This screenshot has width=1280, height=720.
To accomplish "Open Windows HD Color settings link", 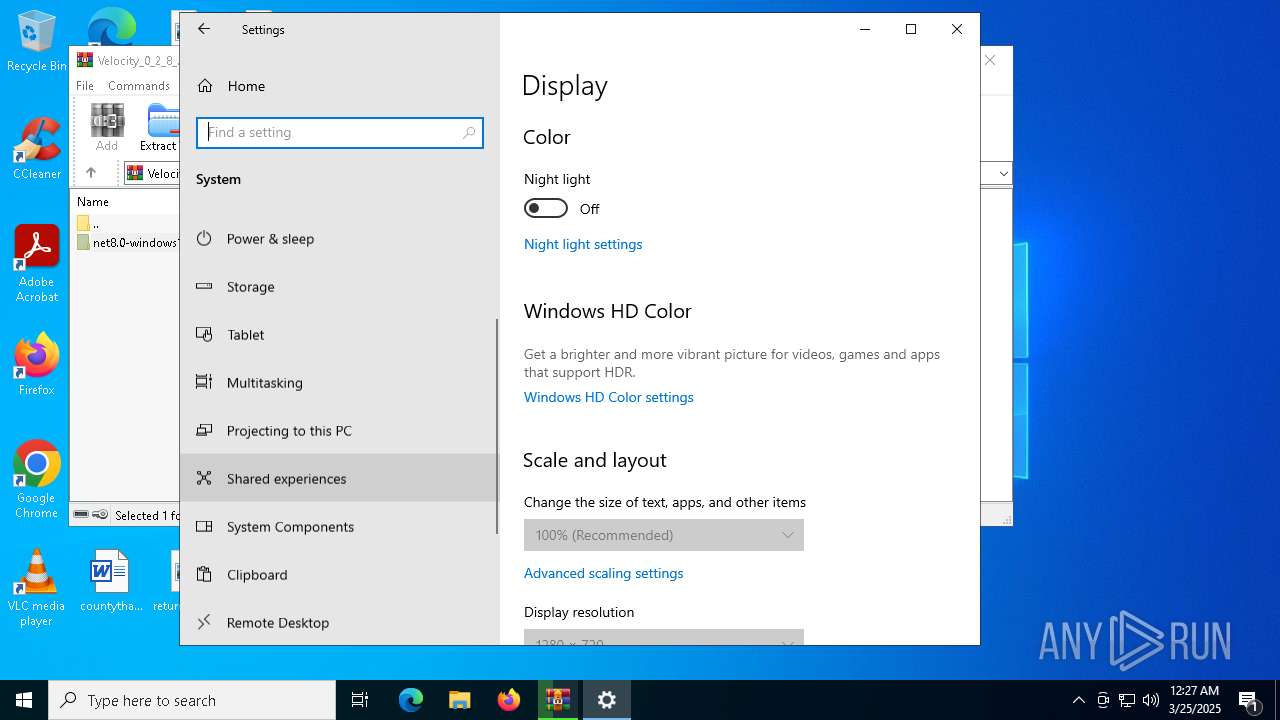I will (608, 397).
